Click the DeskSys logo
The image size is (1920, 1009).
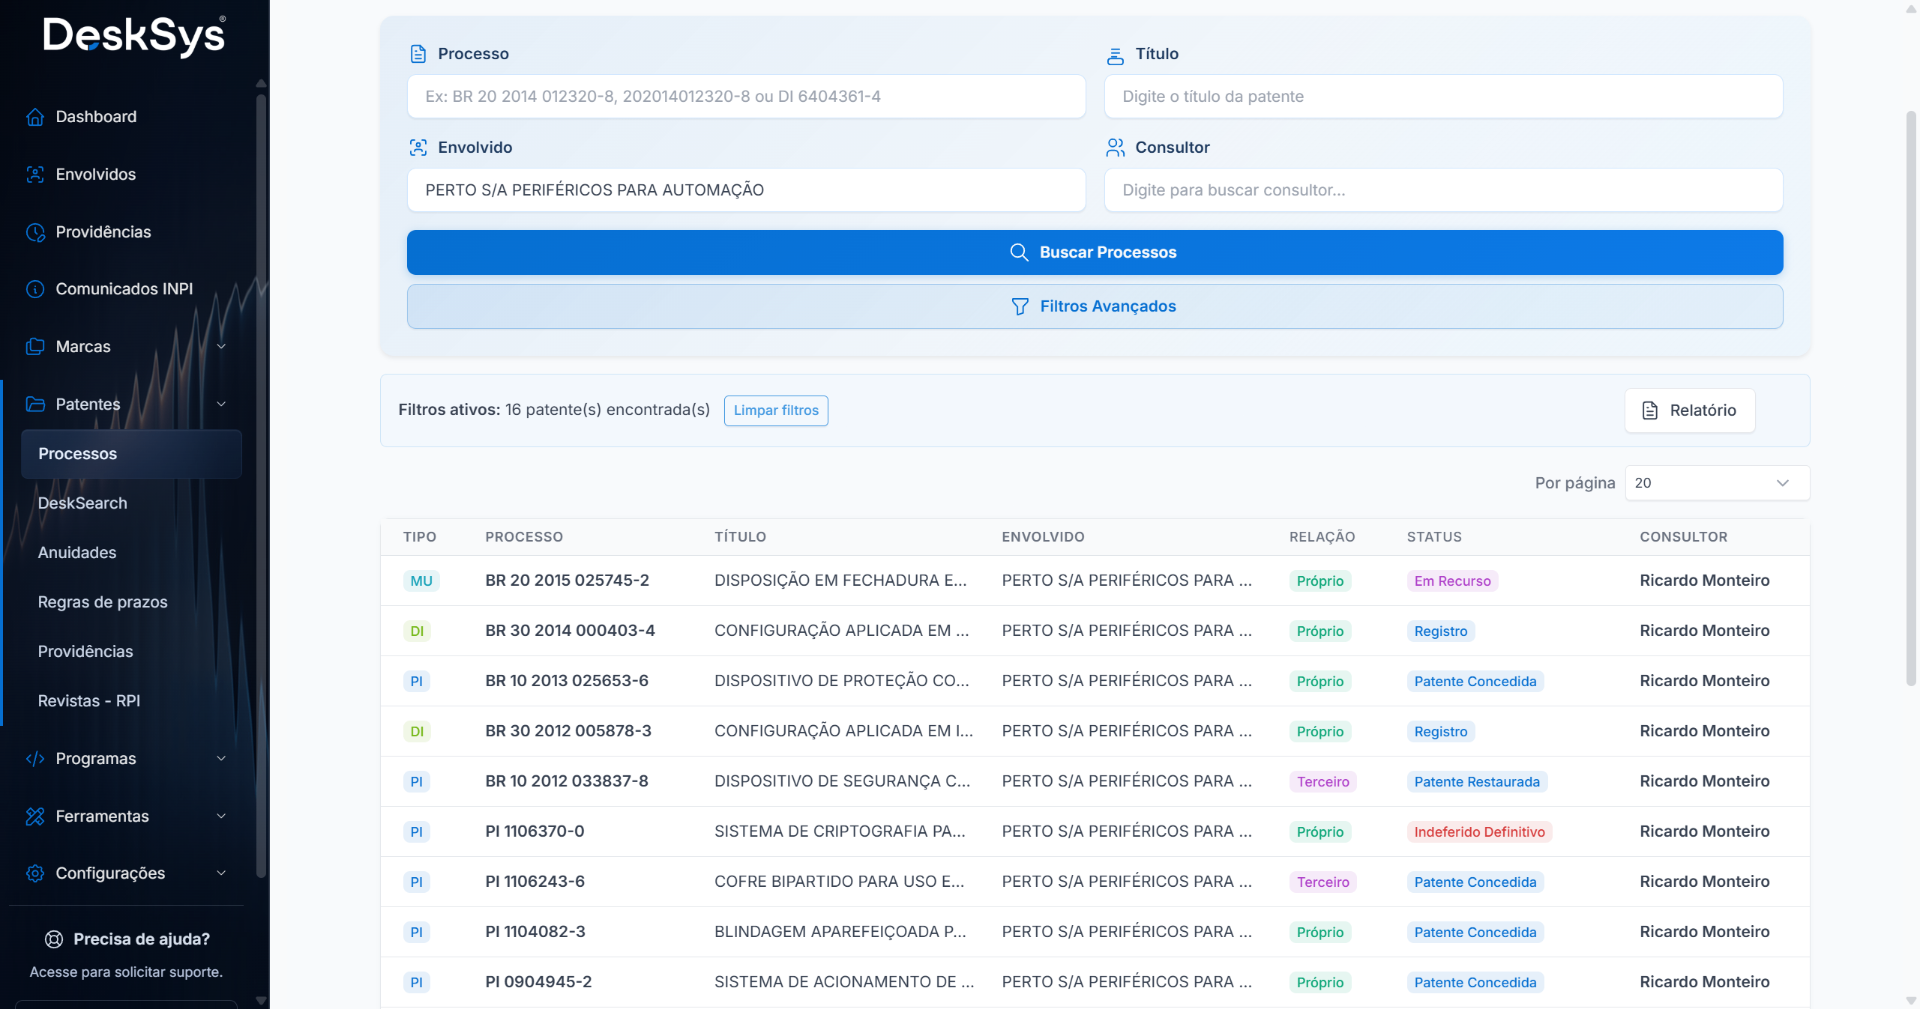point(134,36)
